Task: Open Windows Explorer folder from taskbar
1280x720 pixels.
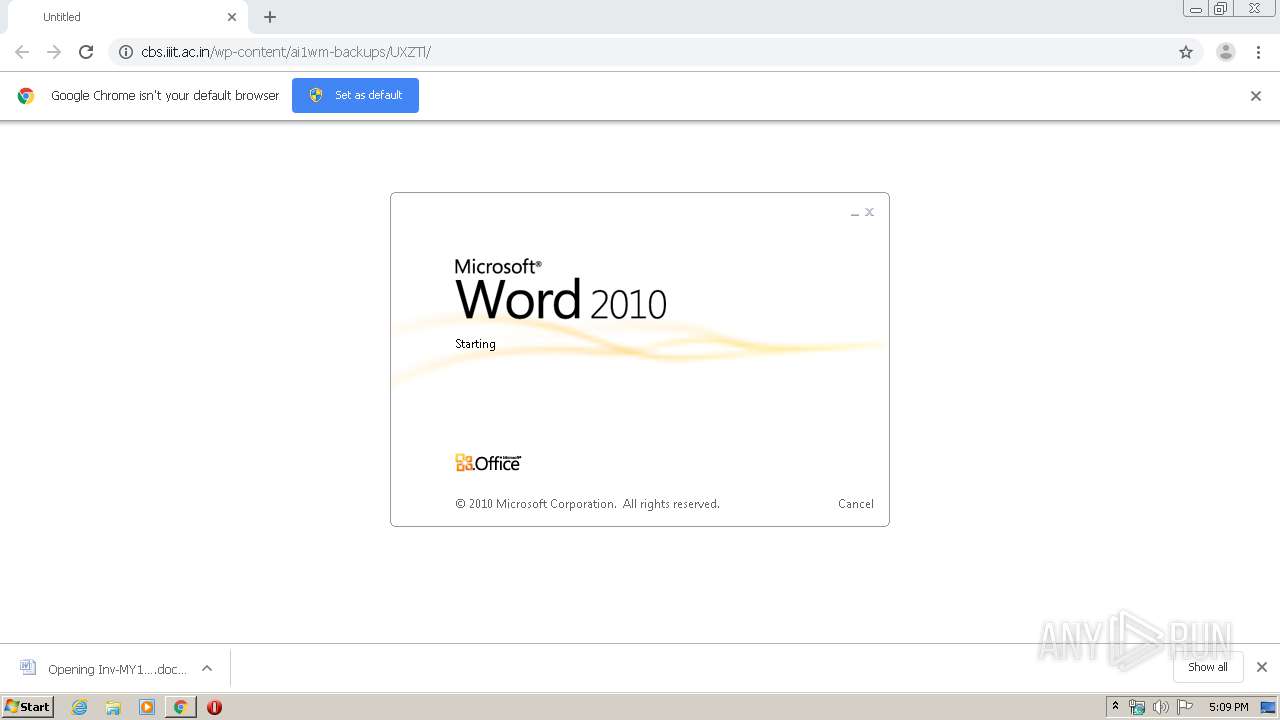Action: (113, 707)
